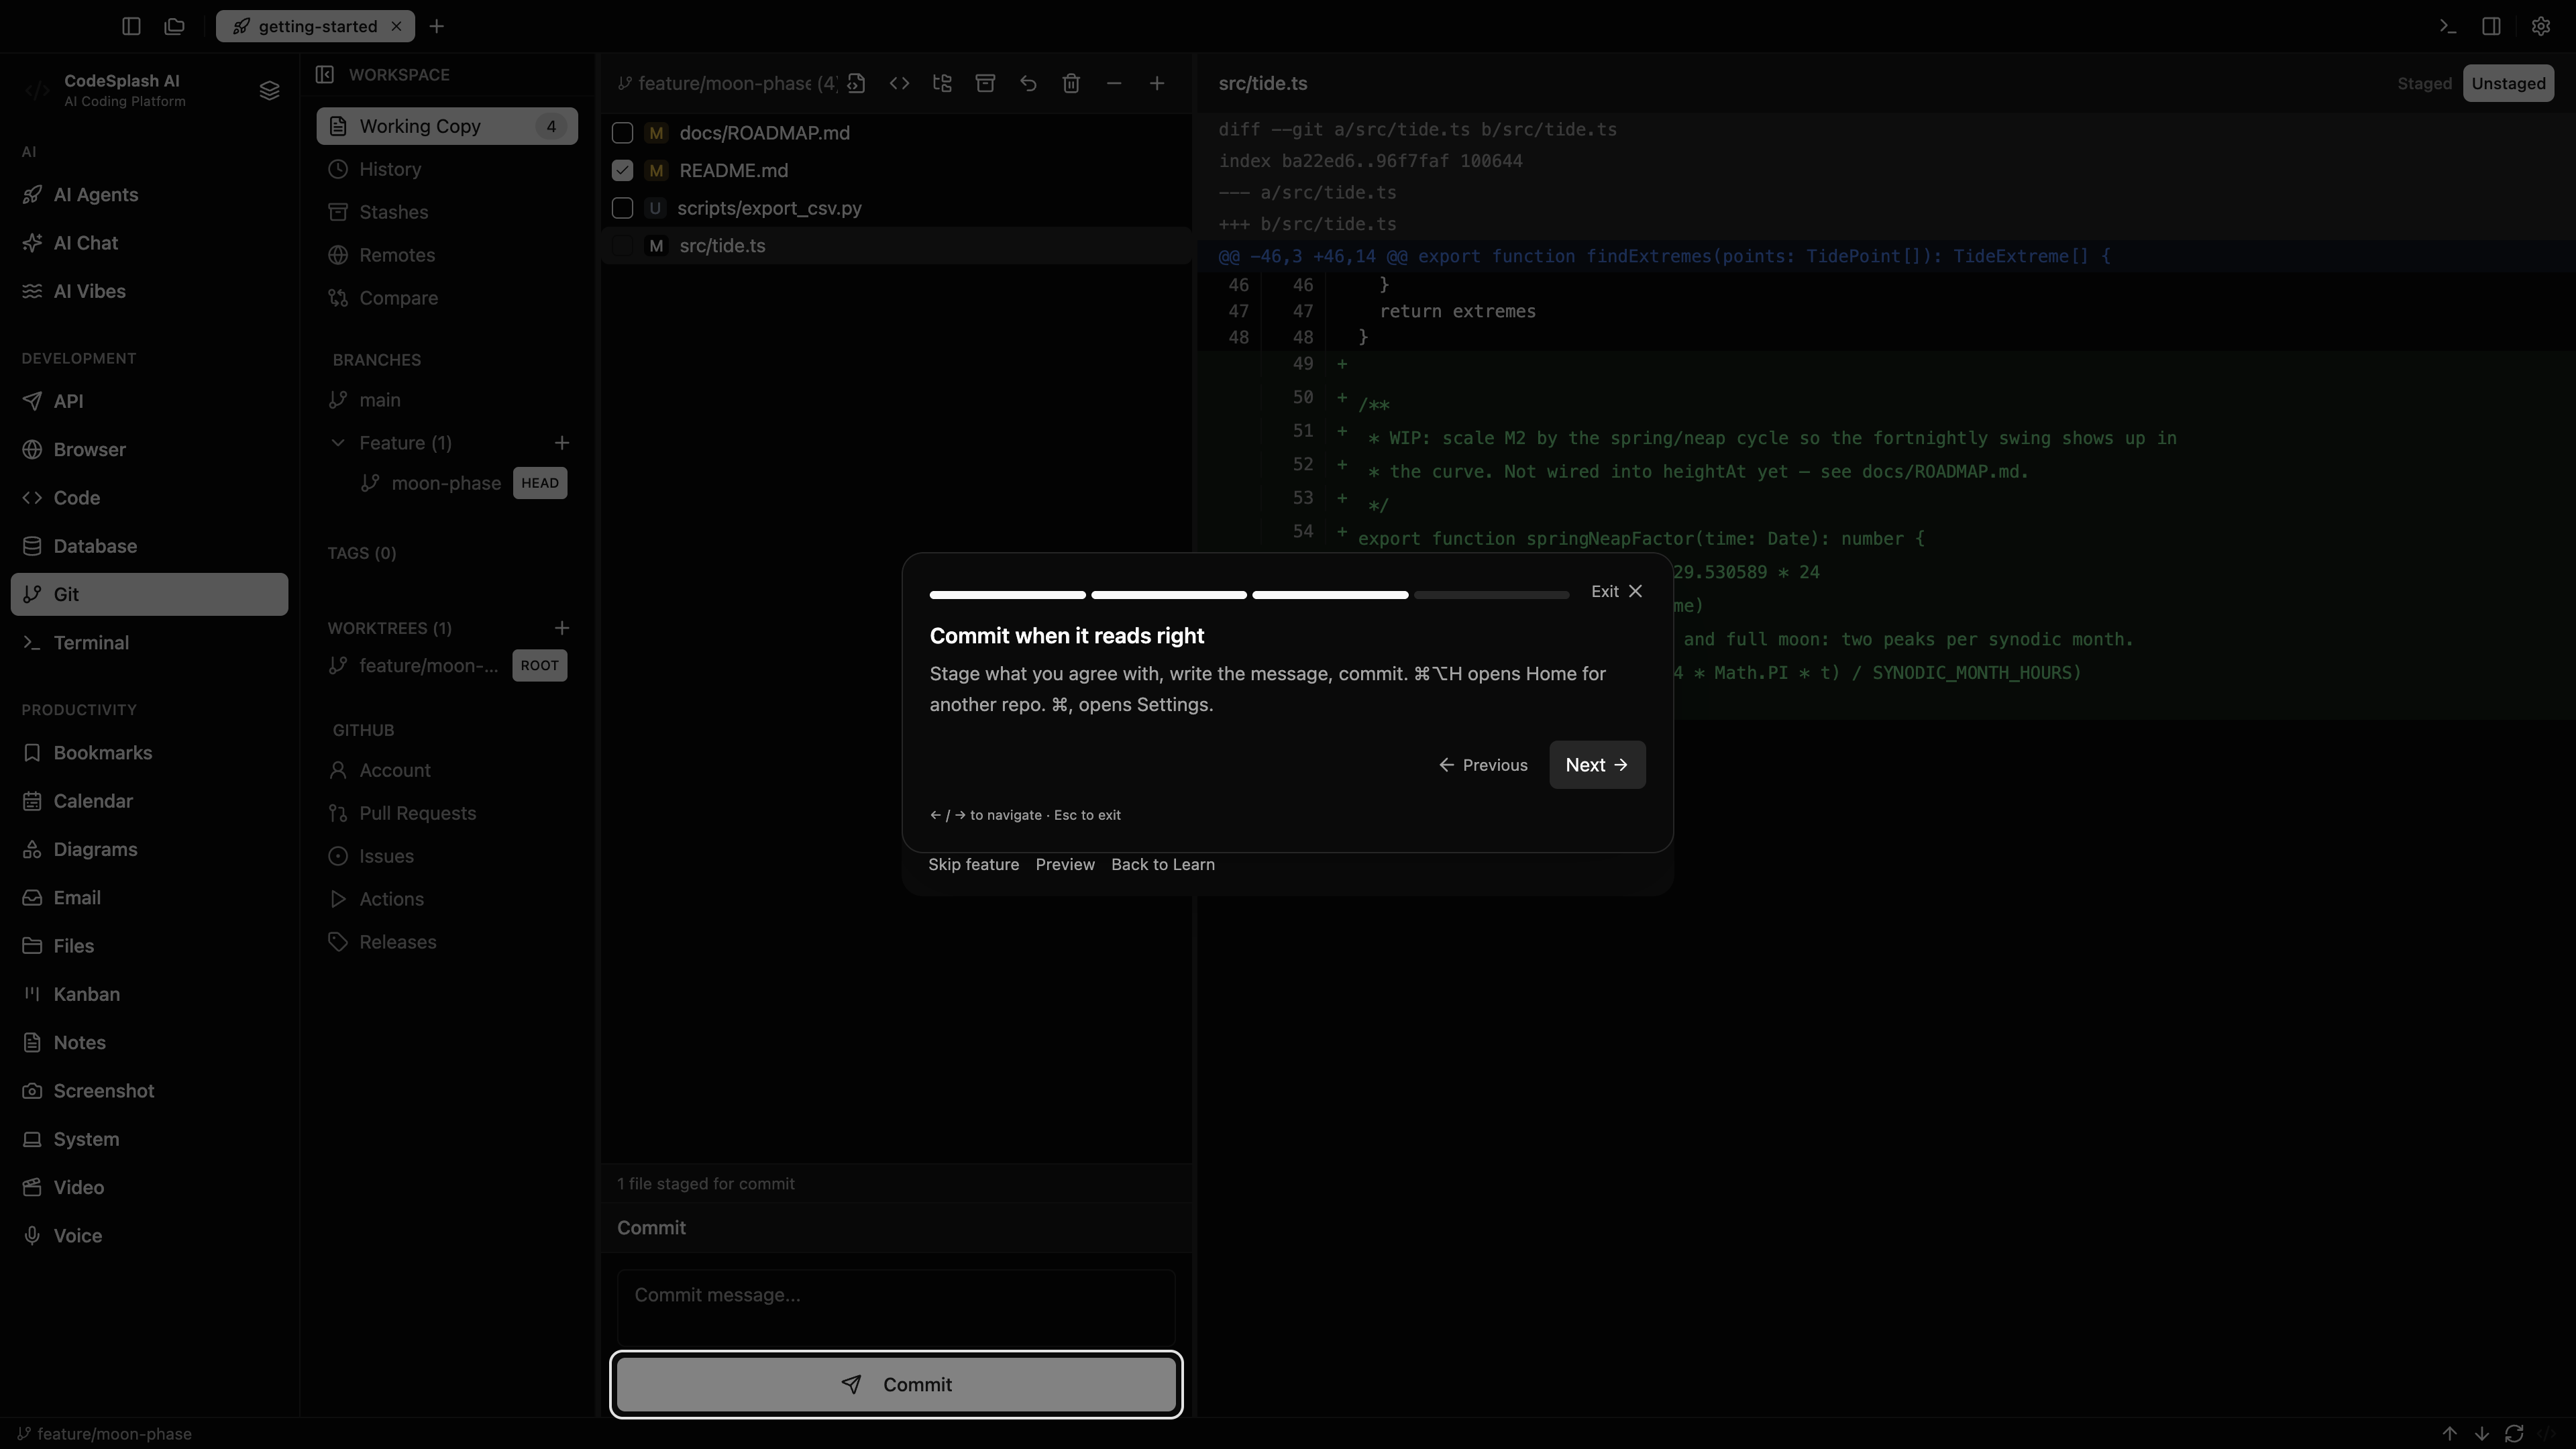2576x1449 pixels.
Task: Check docs/ROADMAP.md staging checkbox
Action: point(622,133)
